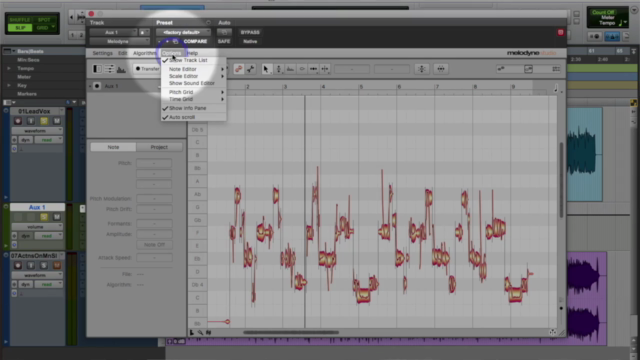Select the Timing tool in Melodyne toolbar
The image size is (640, 360).
(313, 69)
